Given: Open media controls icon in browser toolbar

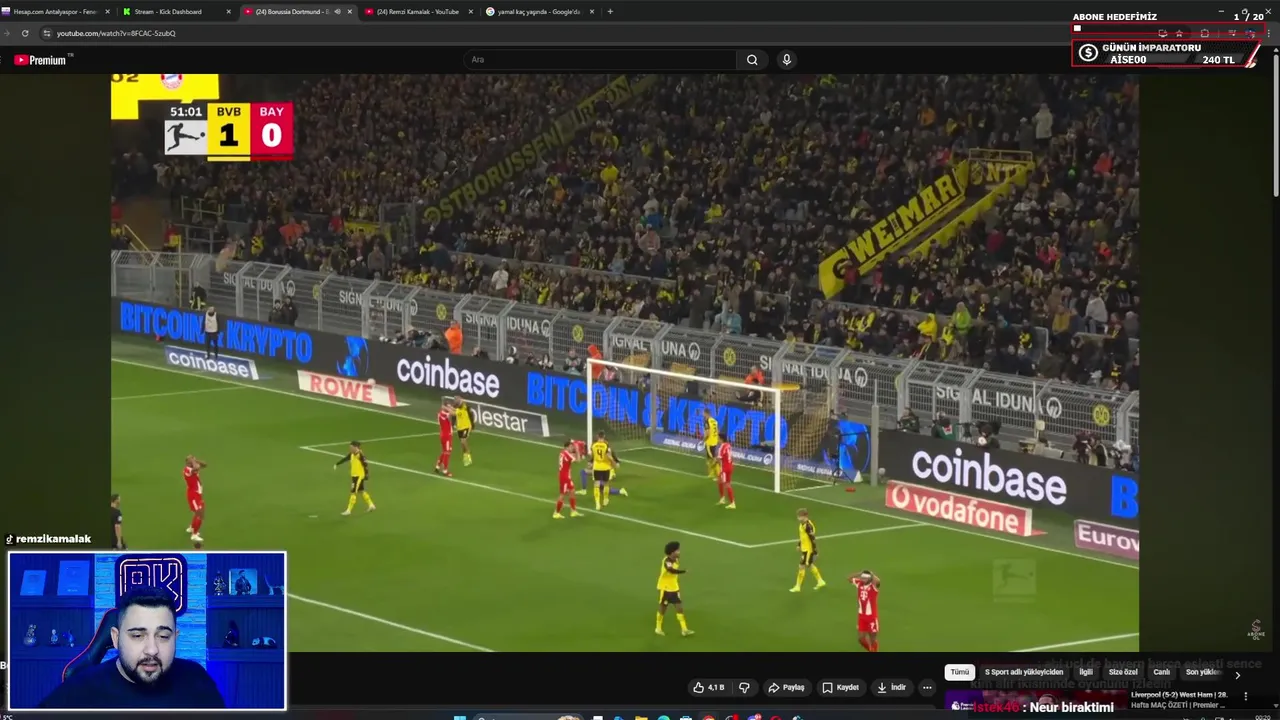Looking at the screenshot, I should coord(1232,33).
